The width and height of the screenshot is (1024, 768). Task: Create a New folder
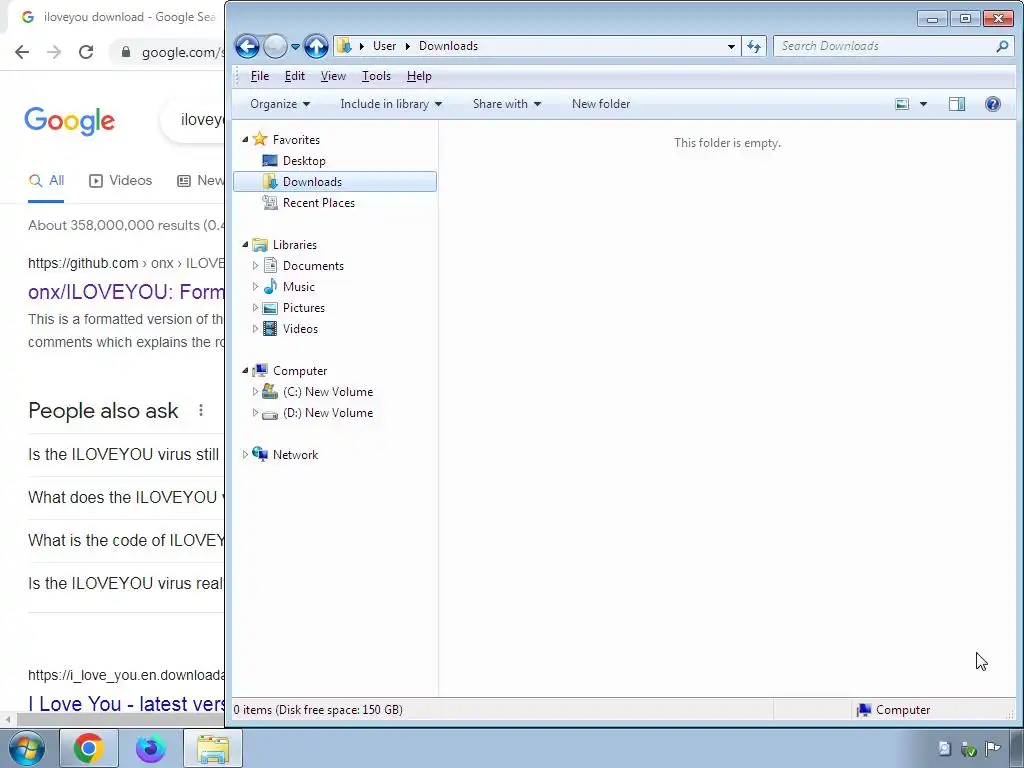(601, 104)
